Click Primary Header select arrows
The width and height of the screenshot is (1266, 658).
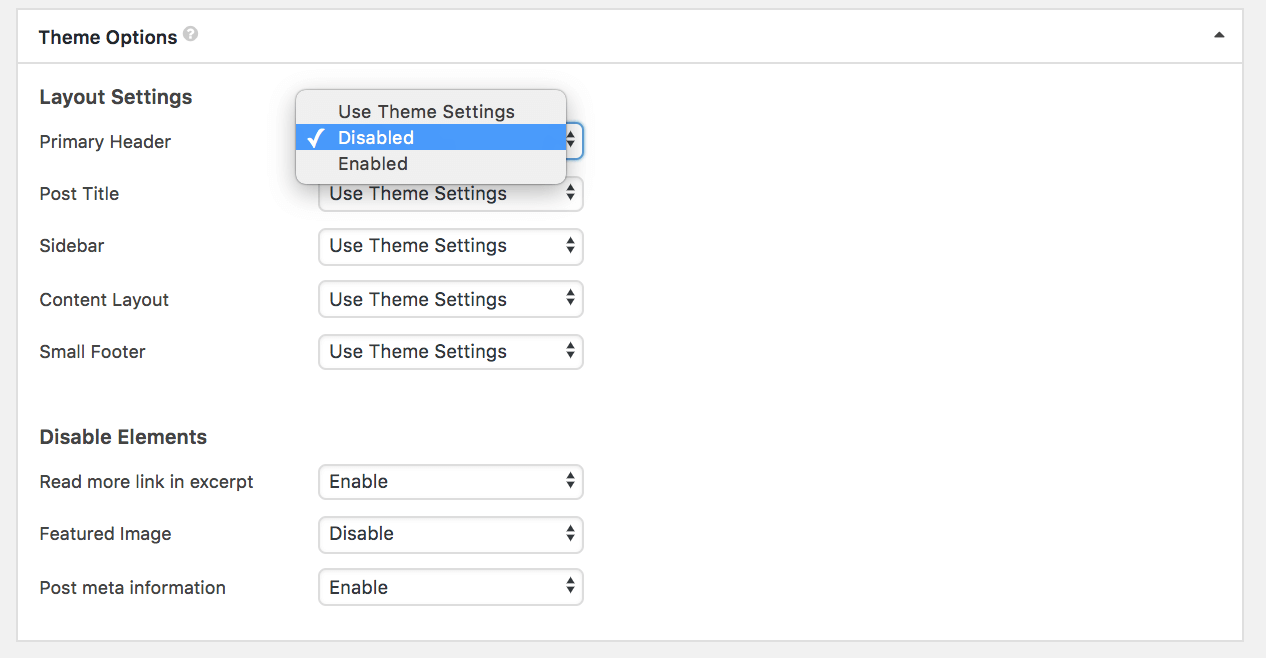pyautogui.click(x=572, y=141)
